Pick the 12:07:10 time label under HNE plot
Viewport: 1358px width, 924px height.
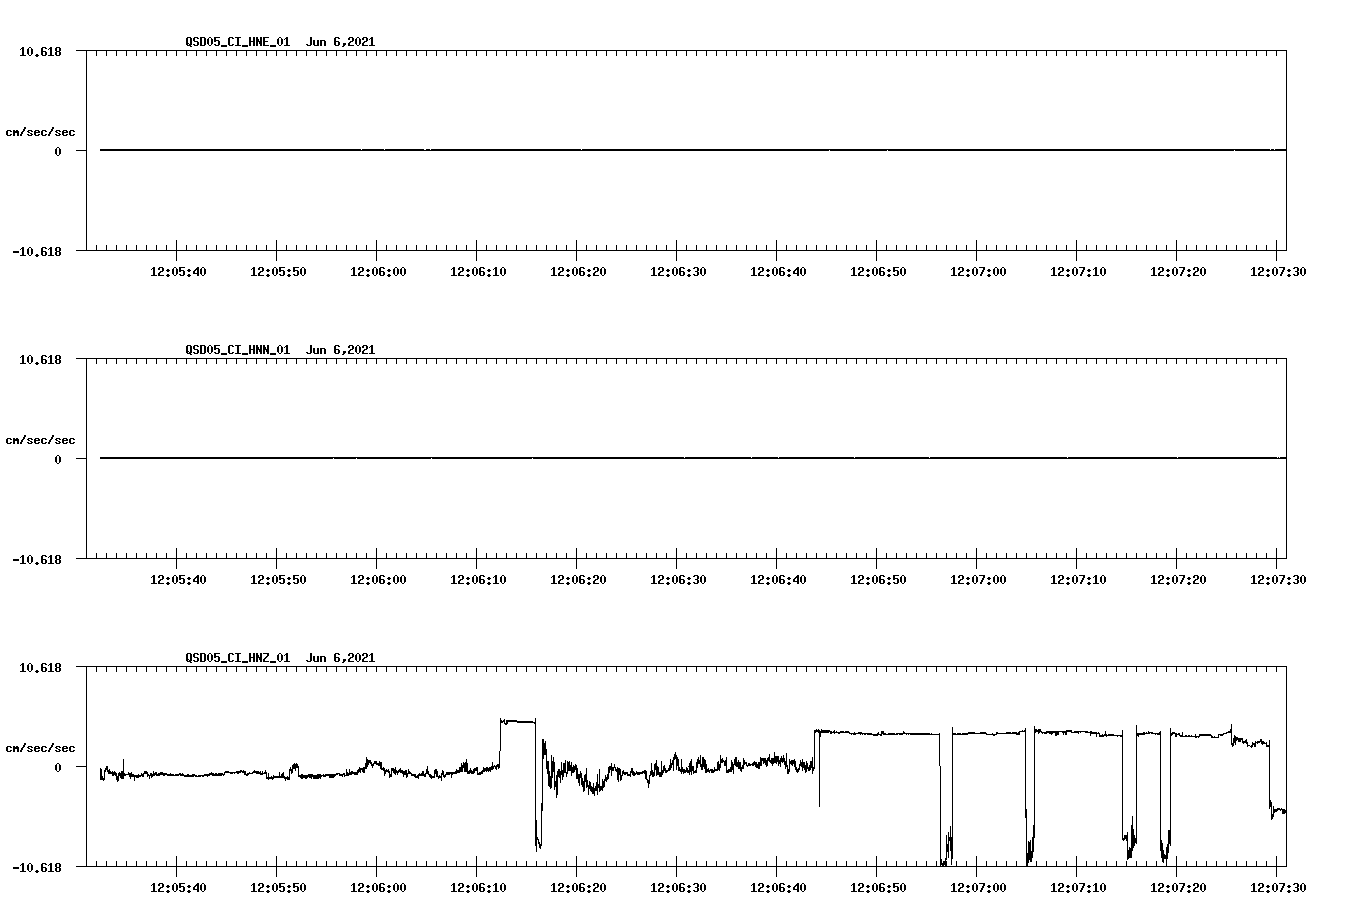pyautogui.click(x=1078, y=271)
